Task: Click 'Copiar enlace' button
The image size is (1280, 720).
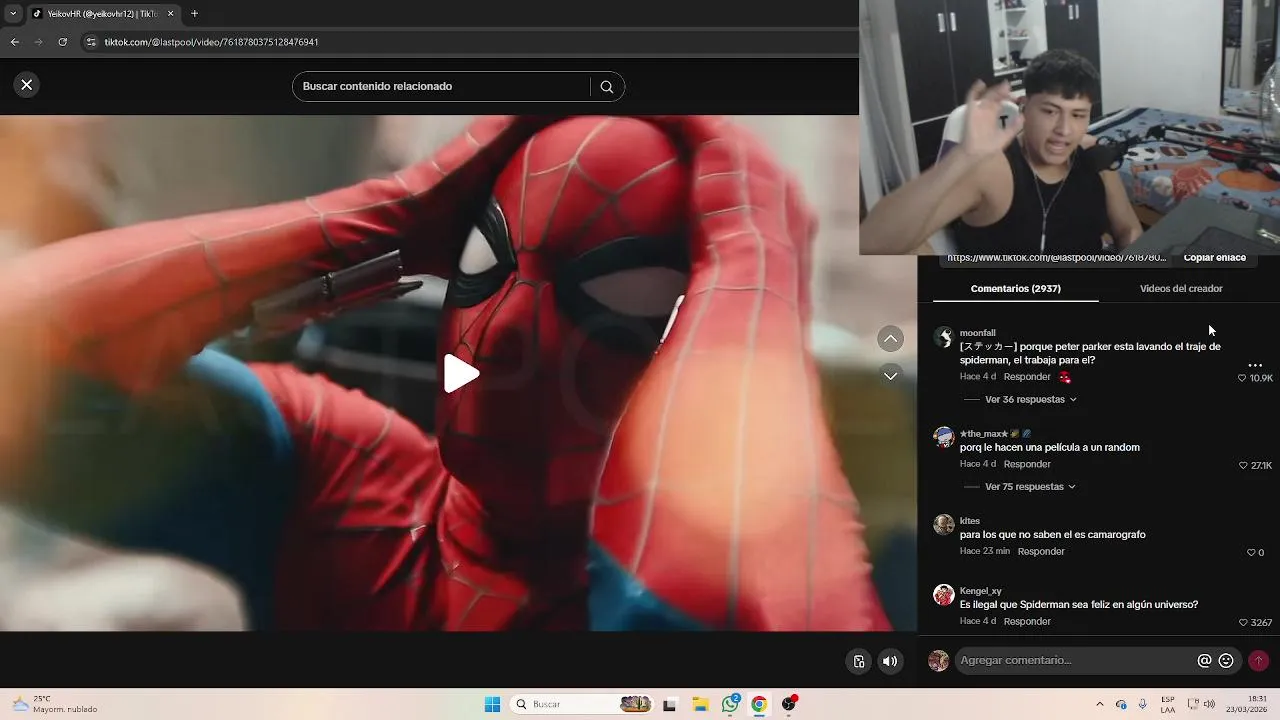Action: pyautogui.click(x=1214, y=258)
